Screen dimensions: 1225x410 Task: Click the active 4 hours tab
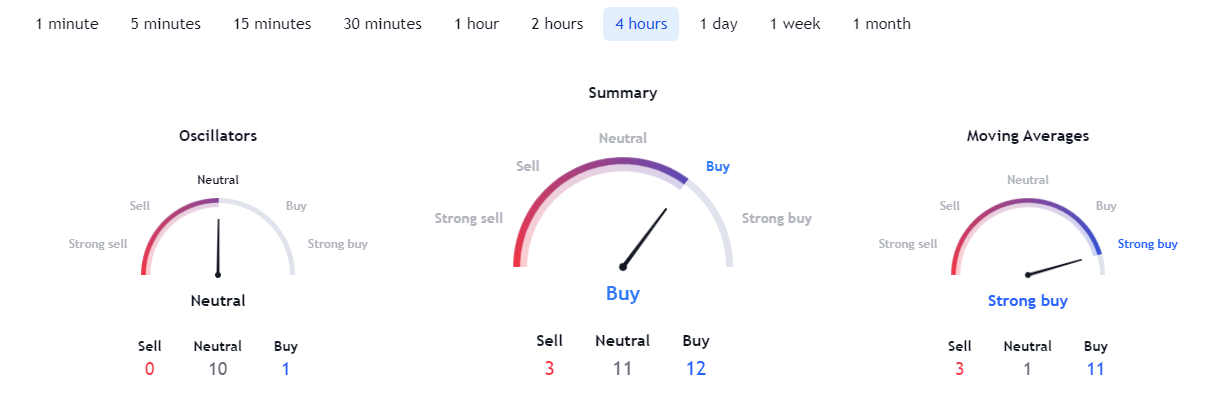point(641,24)
